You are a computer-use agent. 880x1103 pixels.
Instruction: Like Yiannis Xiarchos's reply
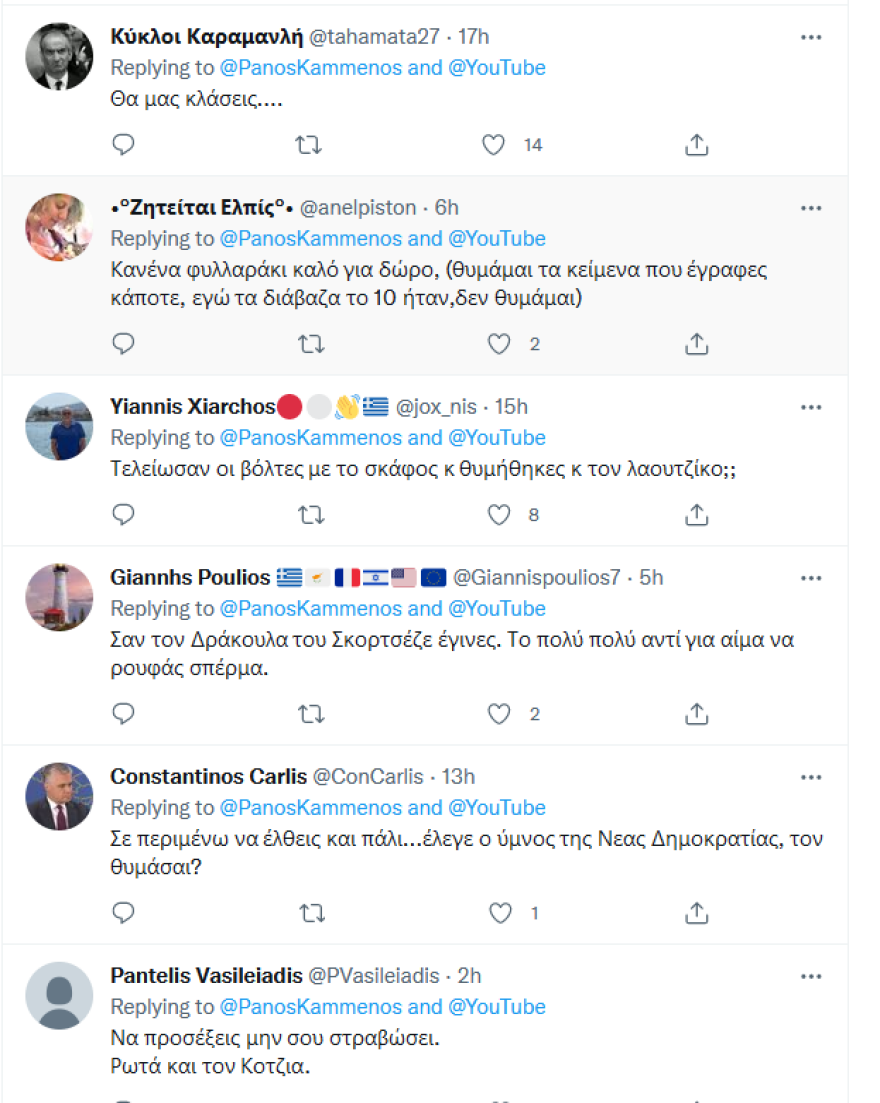(x=497, y=514)
